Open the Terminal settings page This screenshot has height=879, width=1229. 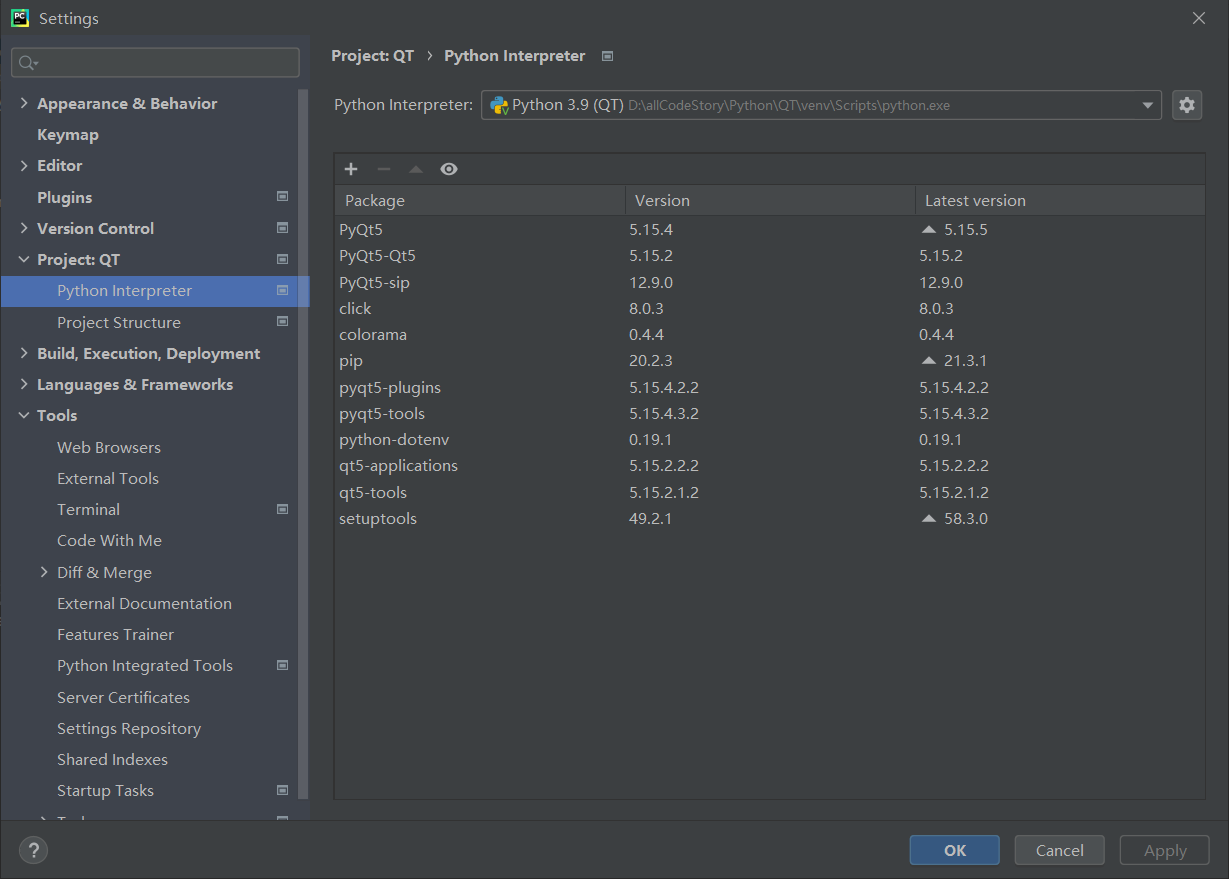[88, 509]
